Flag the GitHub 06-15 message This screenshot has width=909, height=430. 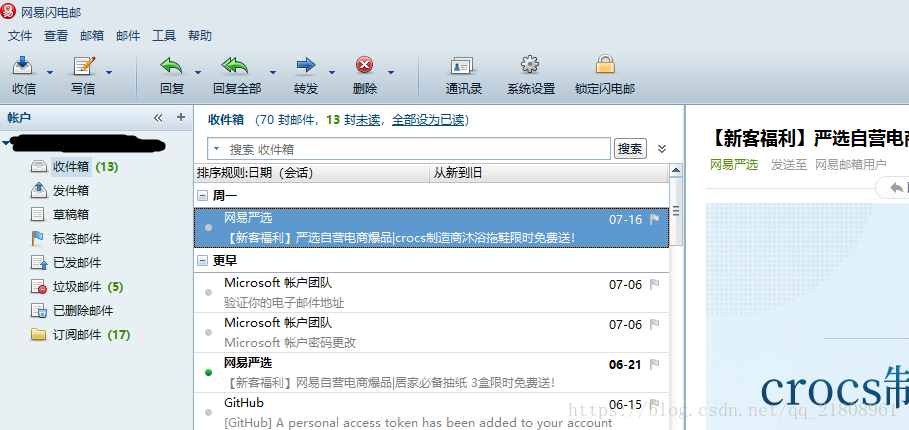(655, 404)
